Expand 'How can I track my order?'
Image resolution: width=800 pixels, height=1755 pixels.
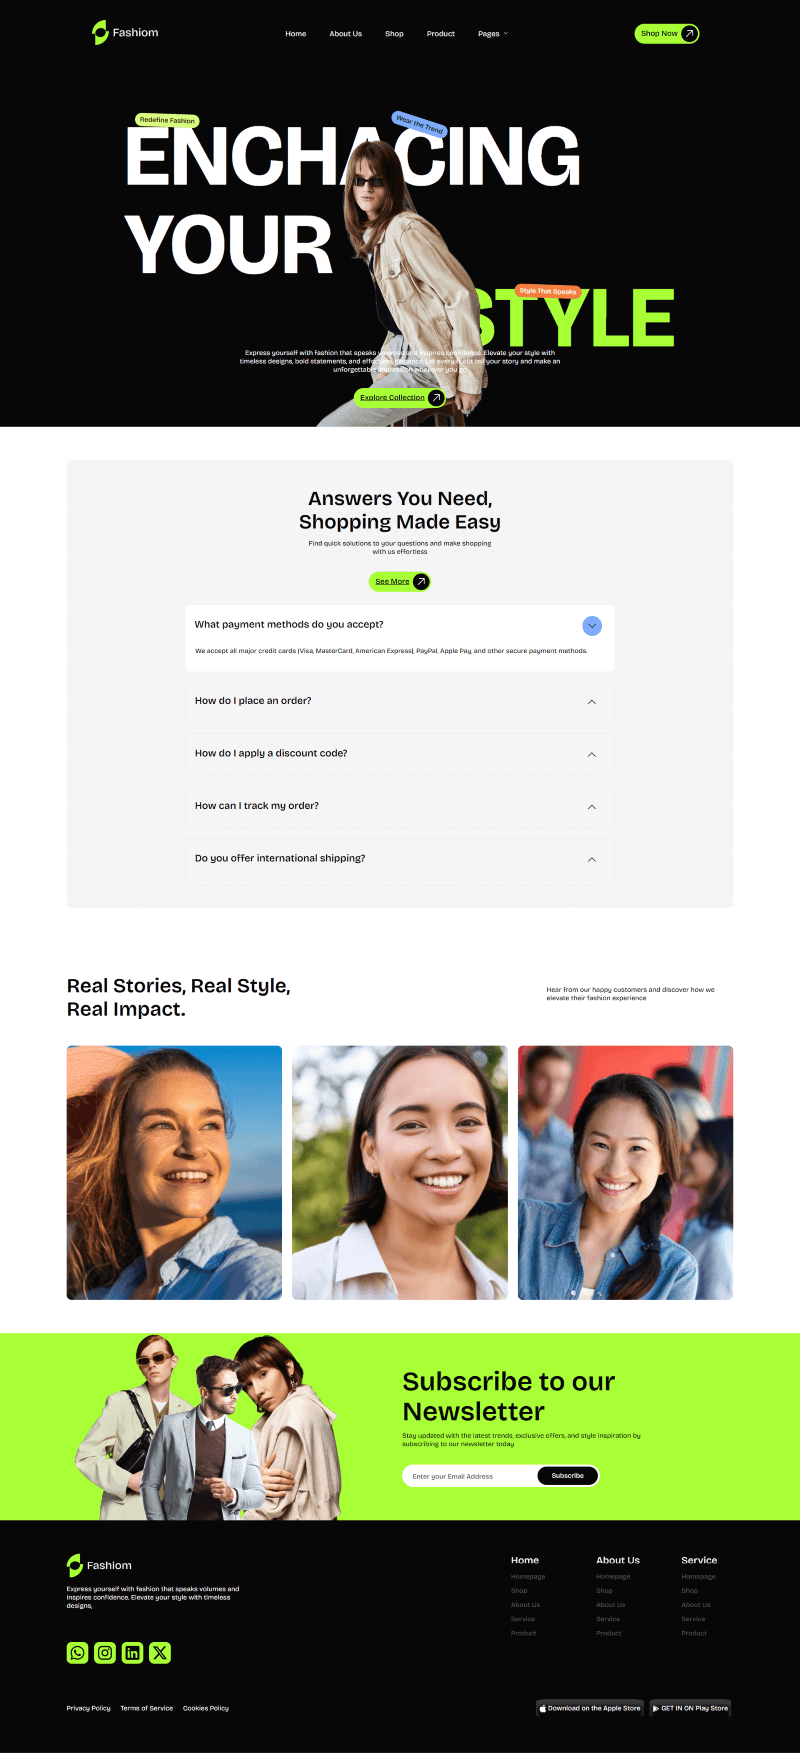pyautogui.click(x=592, y=807)
